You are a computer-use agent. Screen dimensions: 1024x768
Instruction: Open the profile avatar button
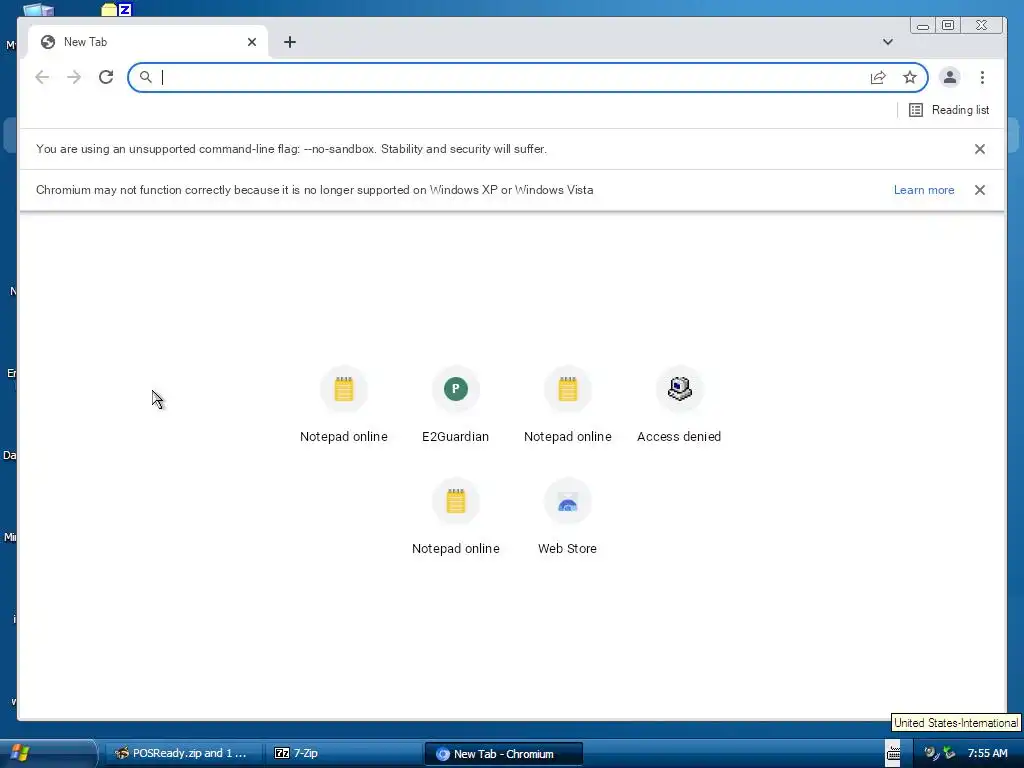(950, 77)
